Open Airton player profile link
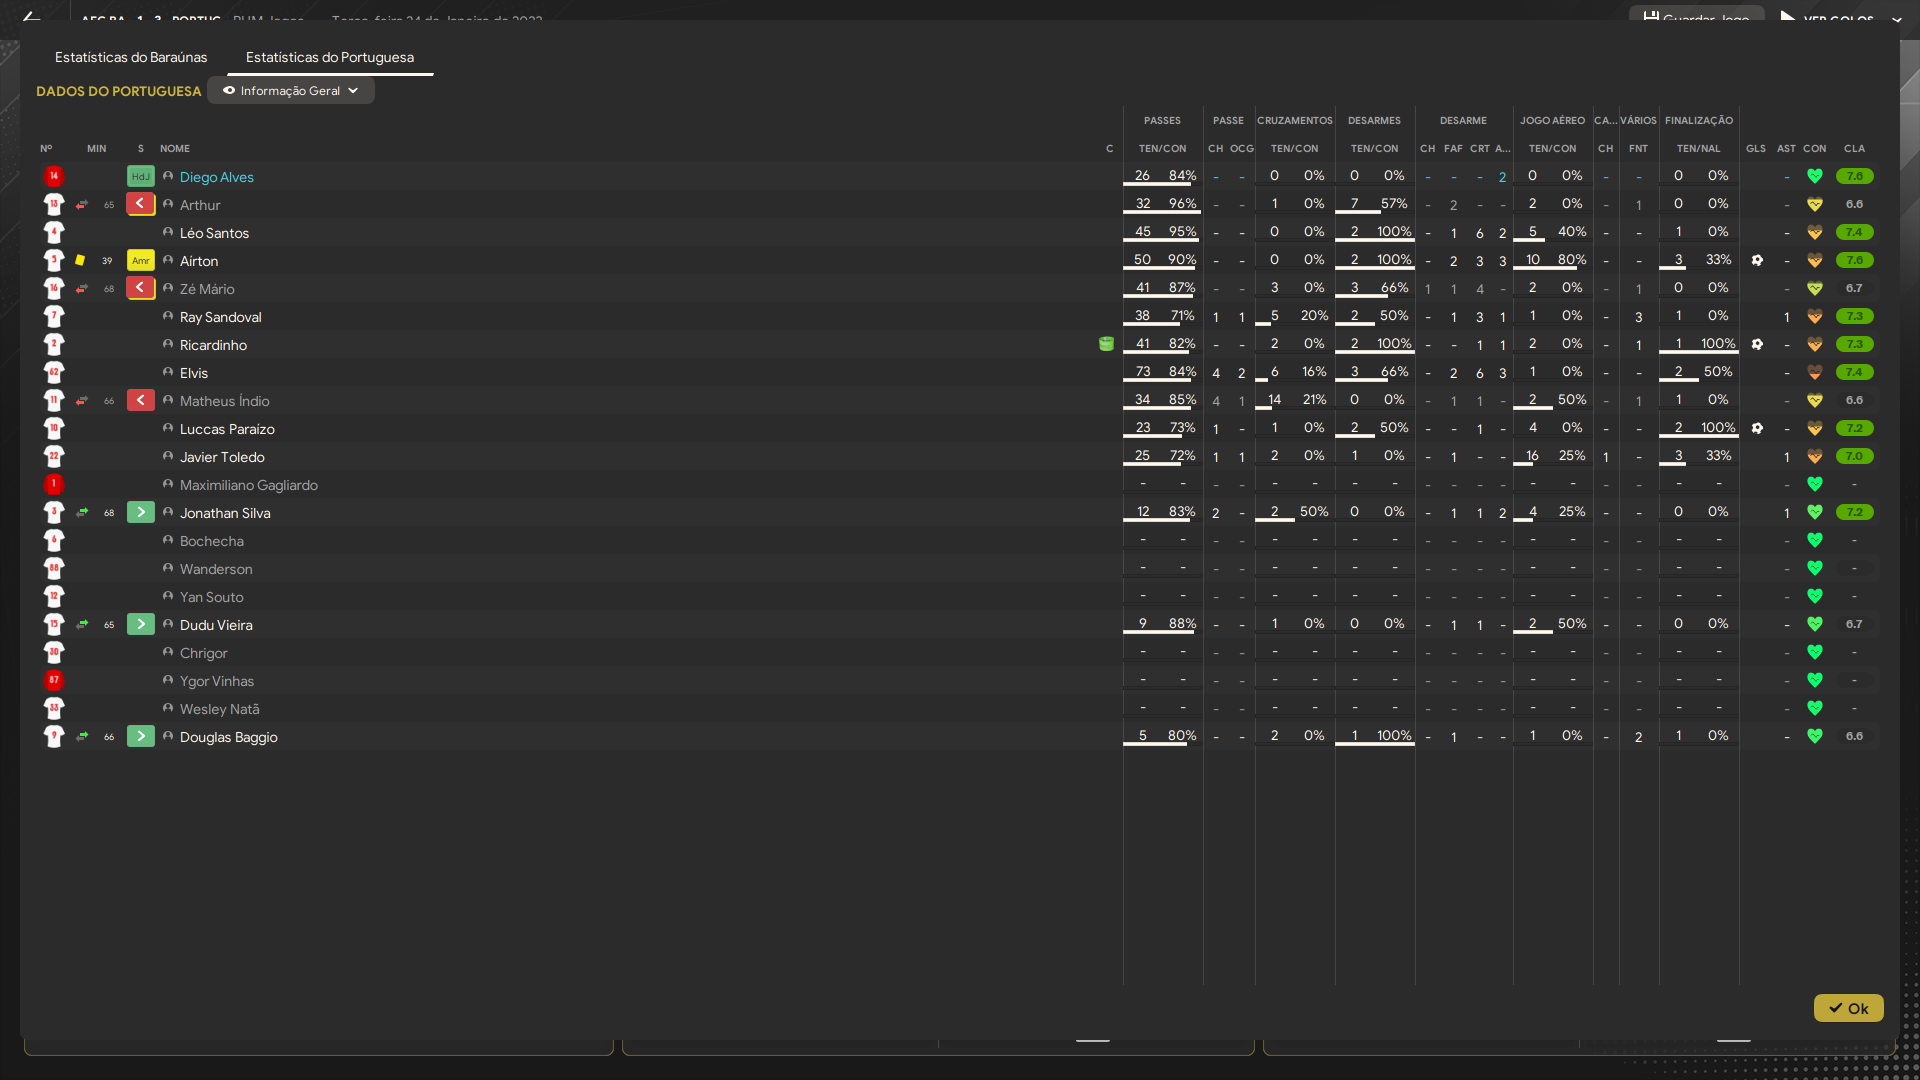 point(199,261)
